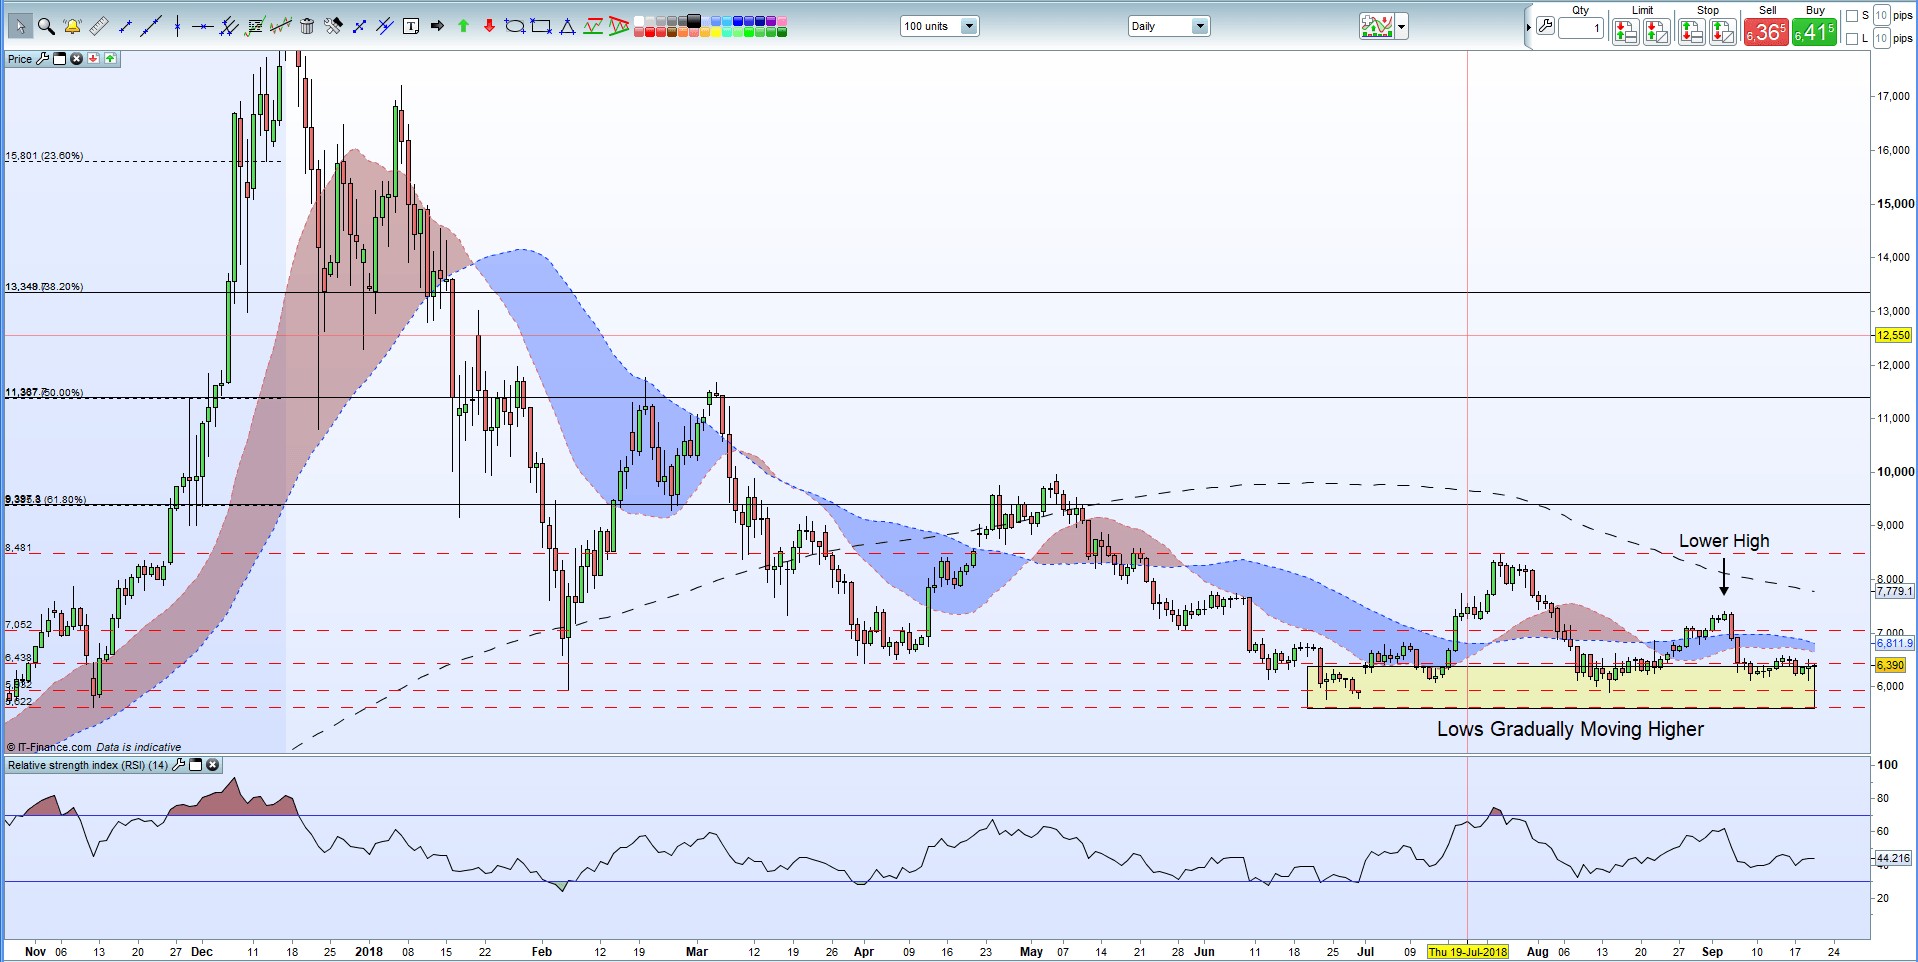1918x962 pixels.
Task: Click the trash can delete tool
Action: tap(307, 26)
